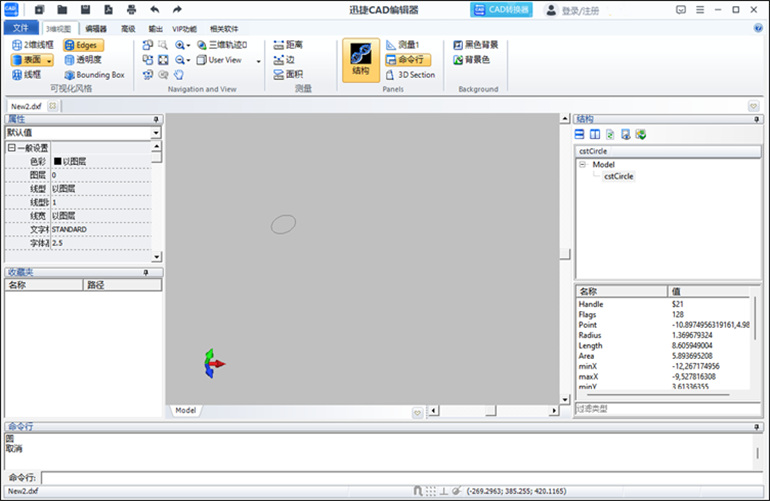770x501 pixels.
Task: Open the User View dropdown
Action: tap(258, 60)
